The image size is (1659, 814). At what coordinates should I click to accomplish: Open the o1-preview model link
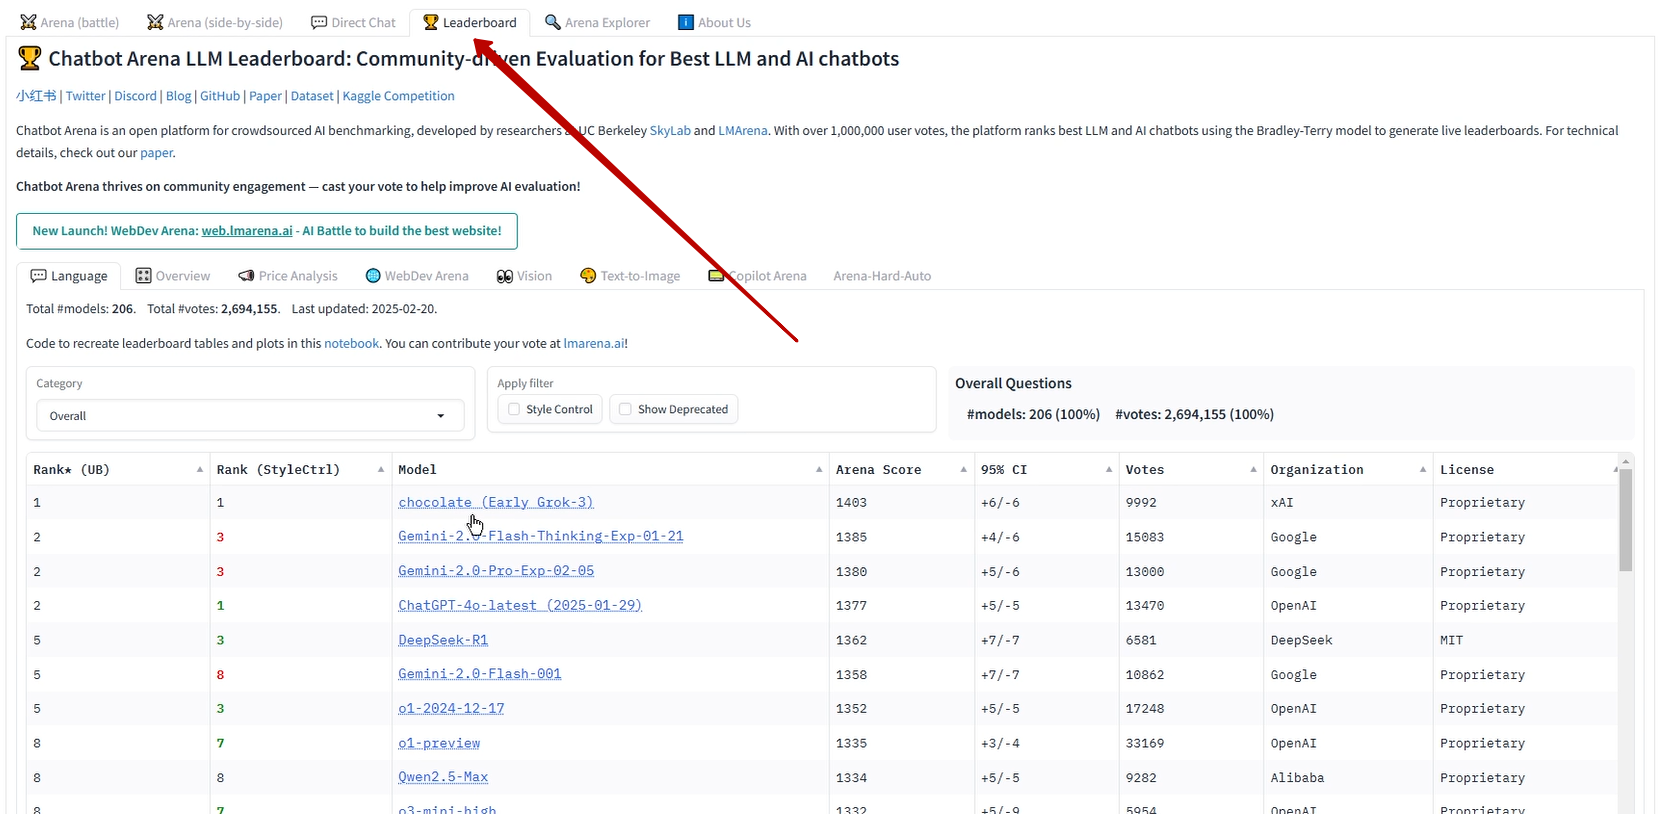click(x=439, y=743)
